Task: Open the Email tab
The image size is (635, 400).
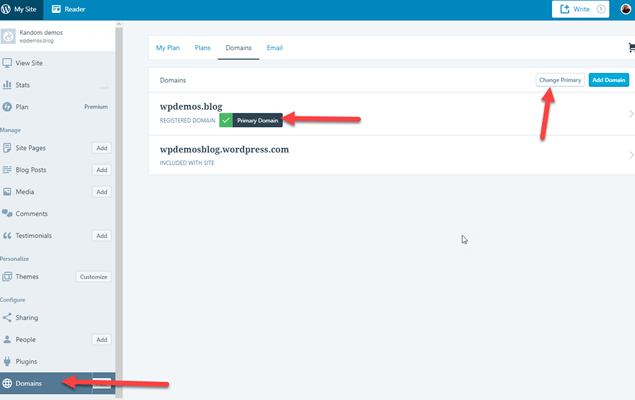Action: coord(275,48)
